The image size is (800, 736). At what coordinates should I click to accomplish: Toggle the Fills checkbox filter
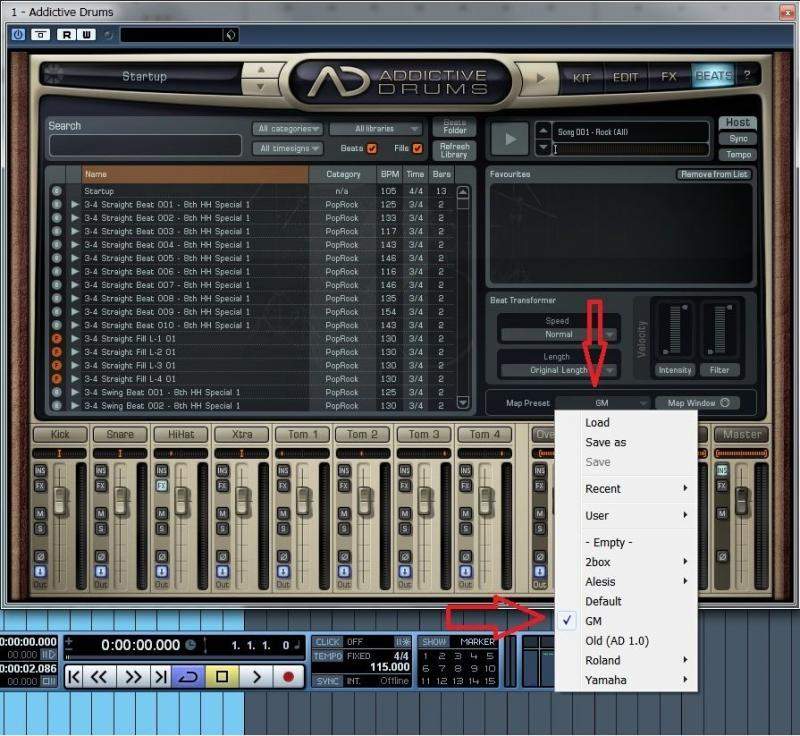coord(417,149)
